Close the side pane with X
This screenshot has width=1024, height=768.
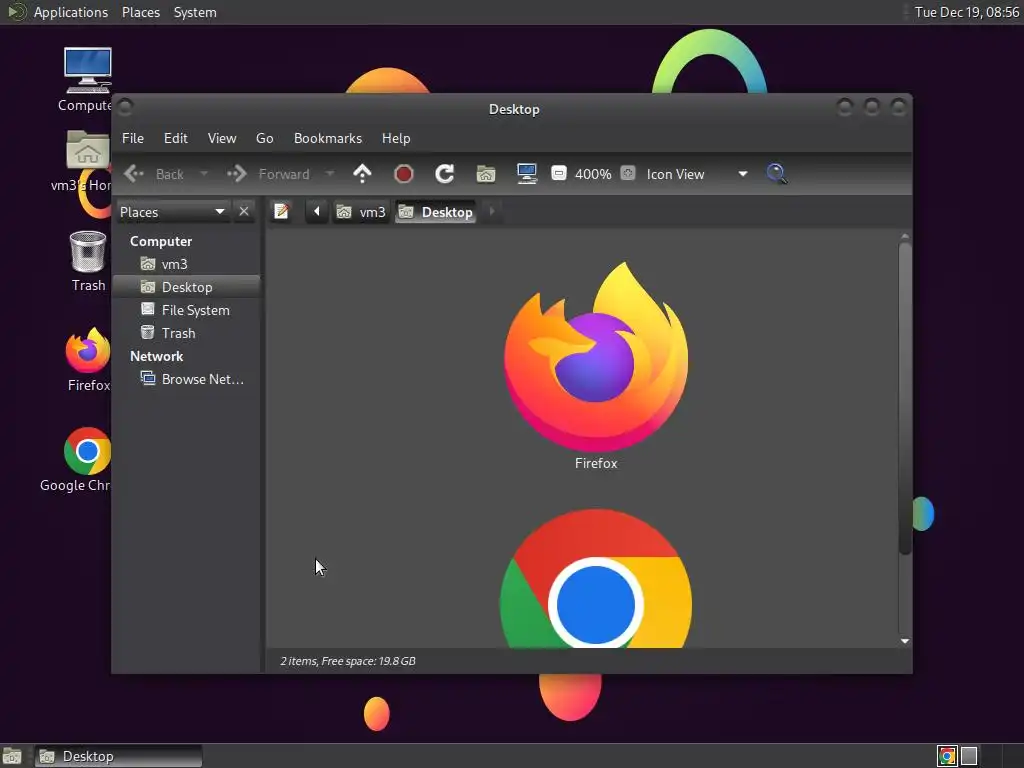(244, 212)
